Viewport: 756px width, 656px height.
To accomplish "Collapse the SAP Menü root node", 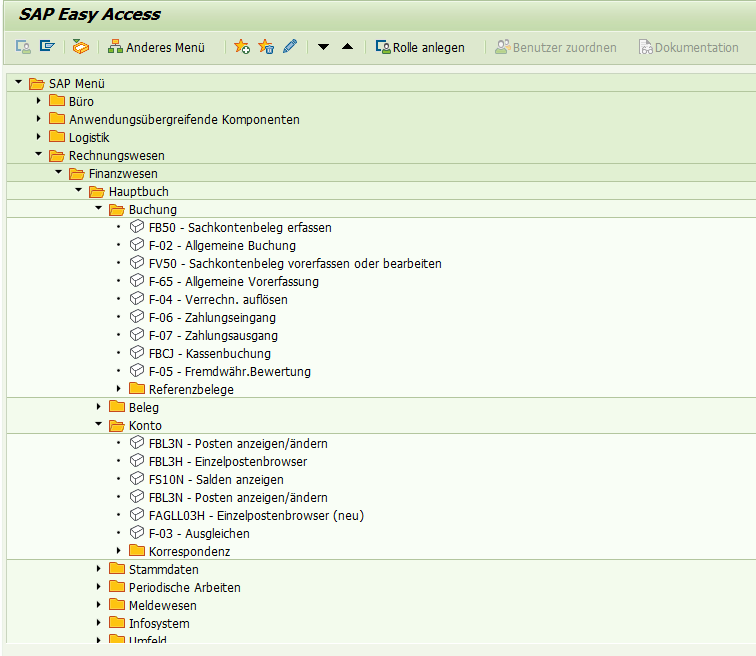I will click(x=18, y=82).
